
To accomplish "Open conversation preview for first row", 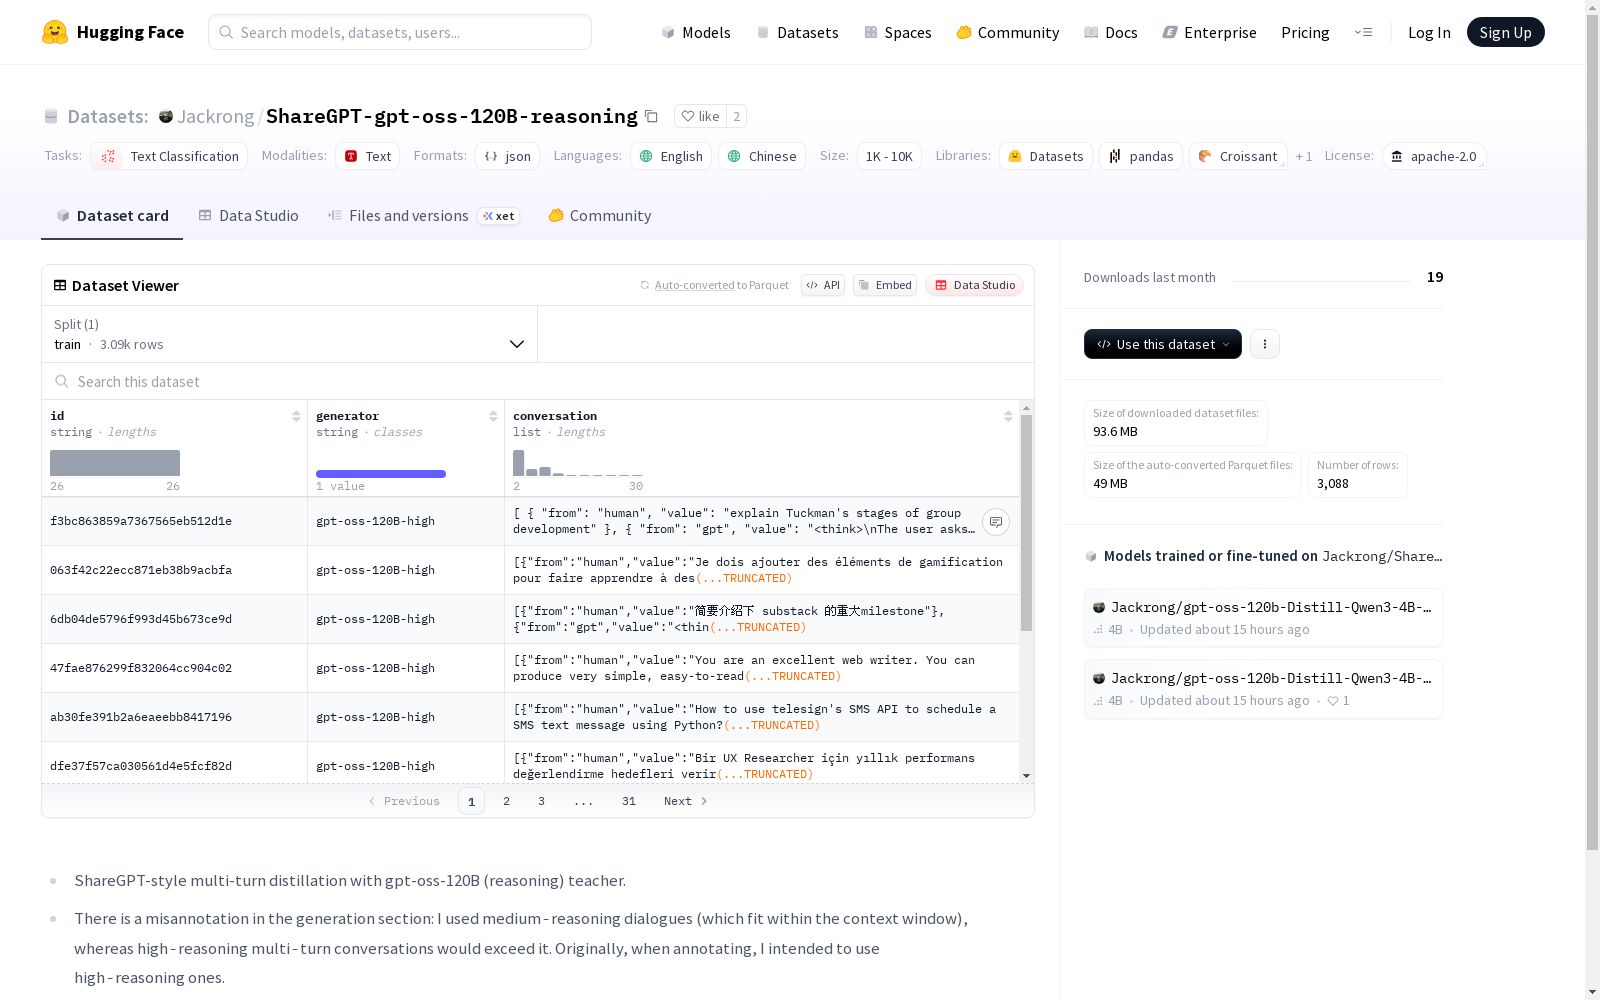I will pyautogui.click(x=996, y=522).
